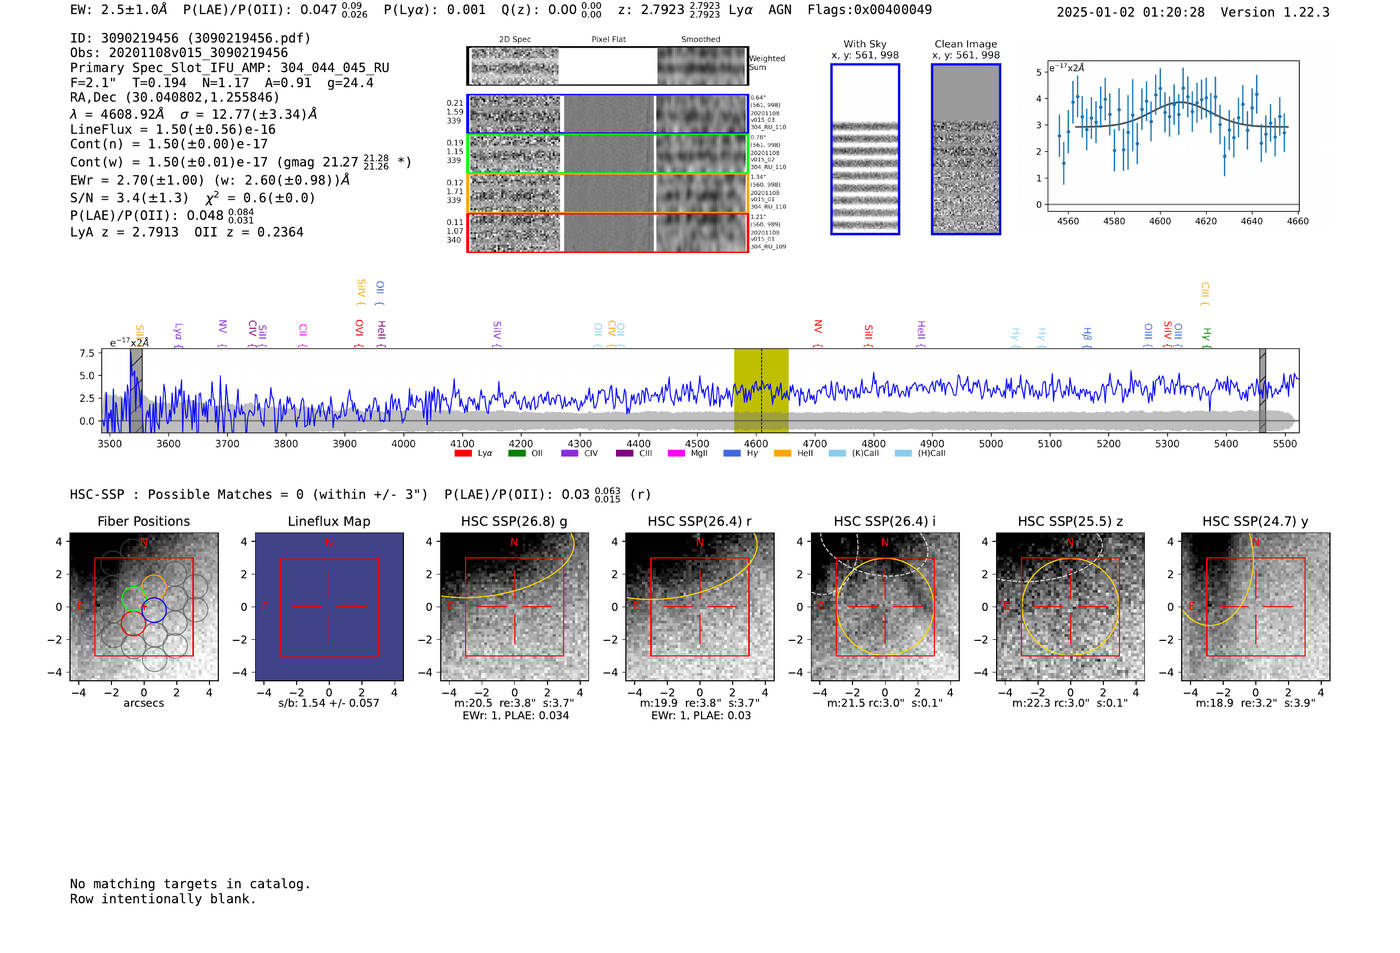1400x953 pixels.
Task: Click the 'No matching targets in catalog.' text
Action: 190,884
